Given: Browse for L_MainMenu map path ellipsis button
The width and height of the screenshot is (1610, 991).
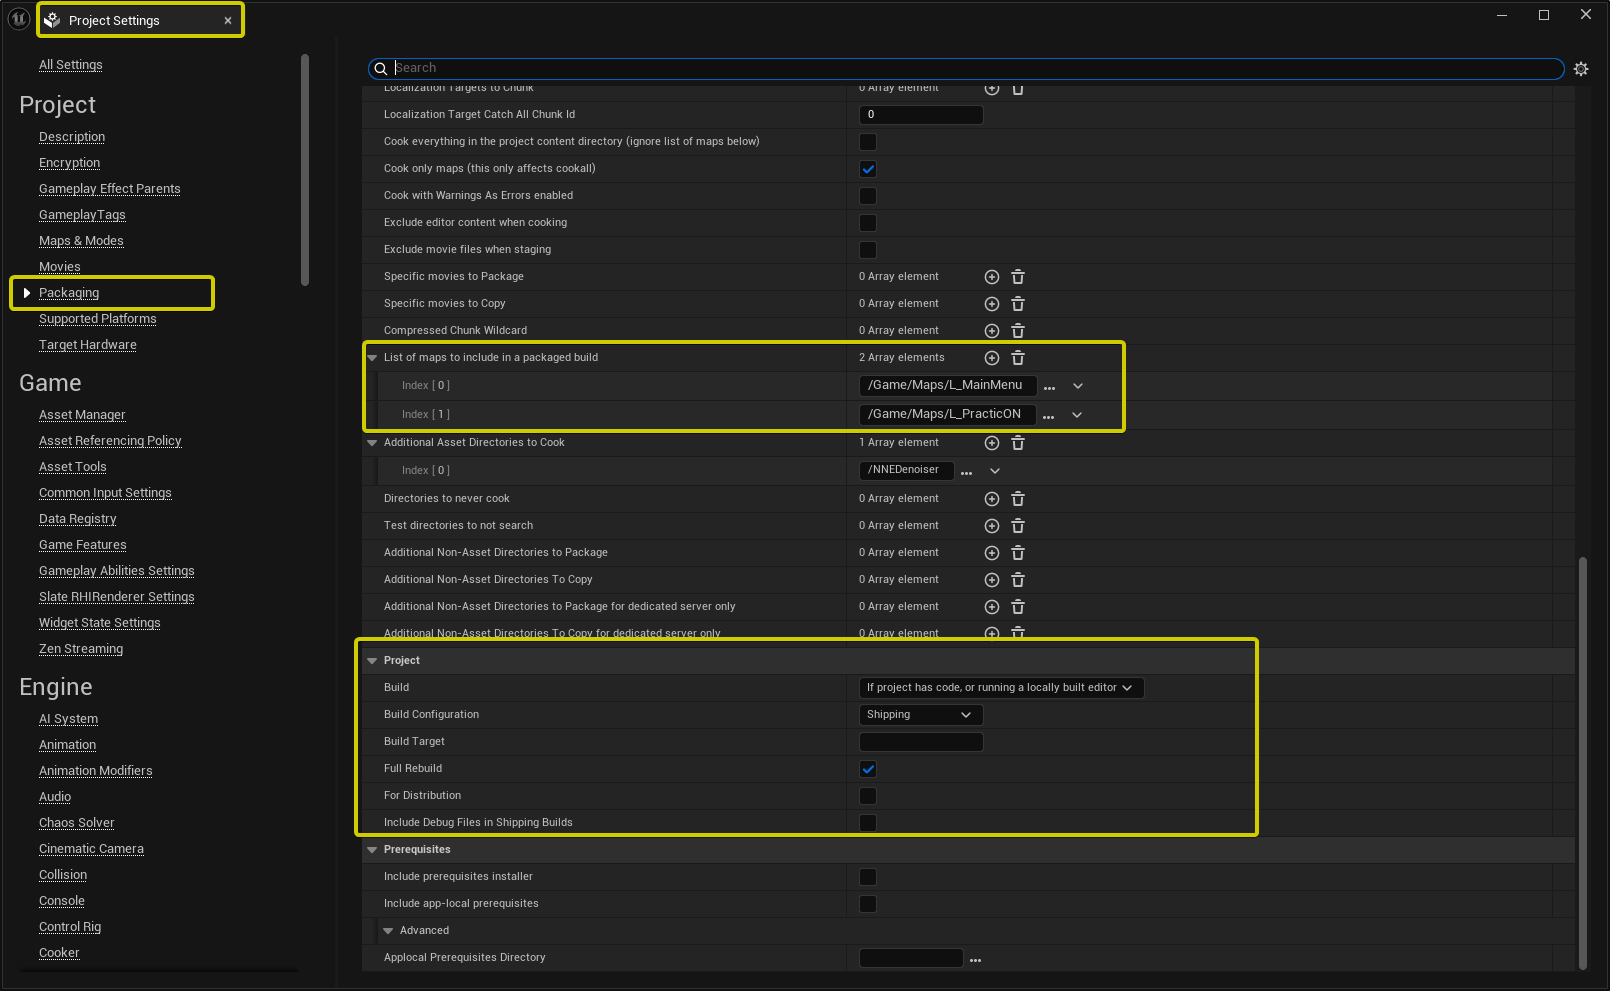Looking at the screenshot, I should pyautogui.click(x=1049, y=387).
